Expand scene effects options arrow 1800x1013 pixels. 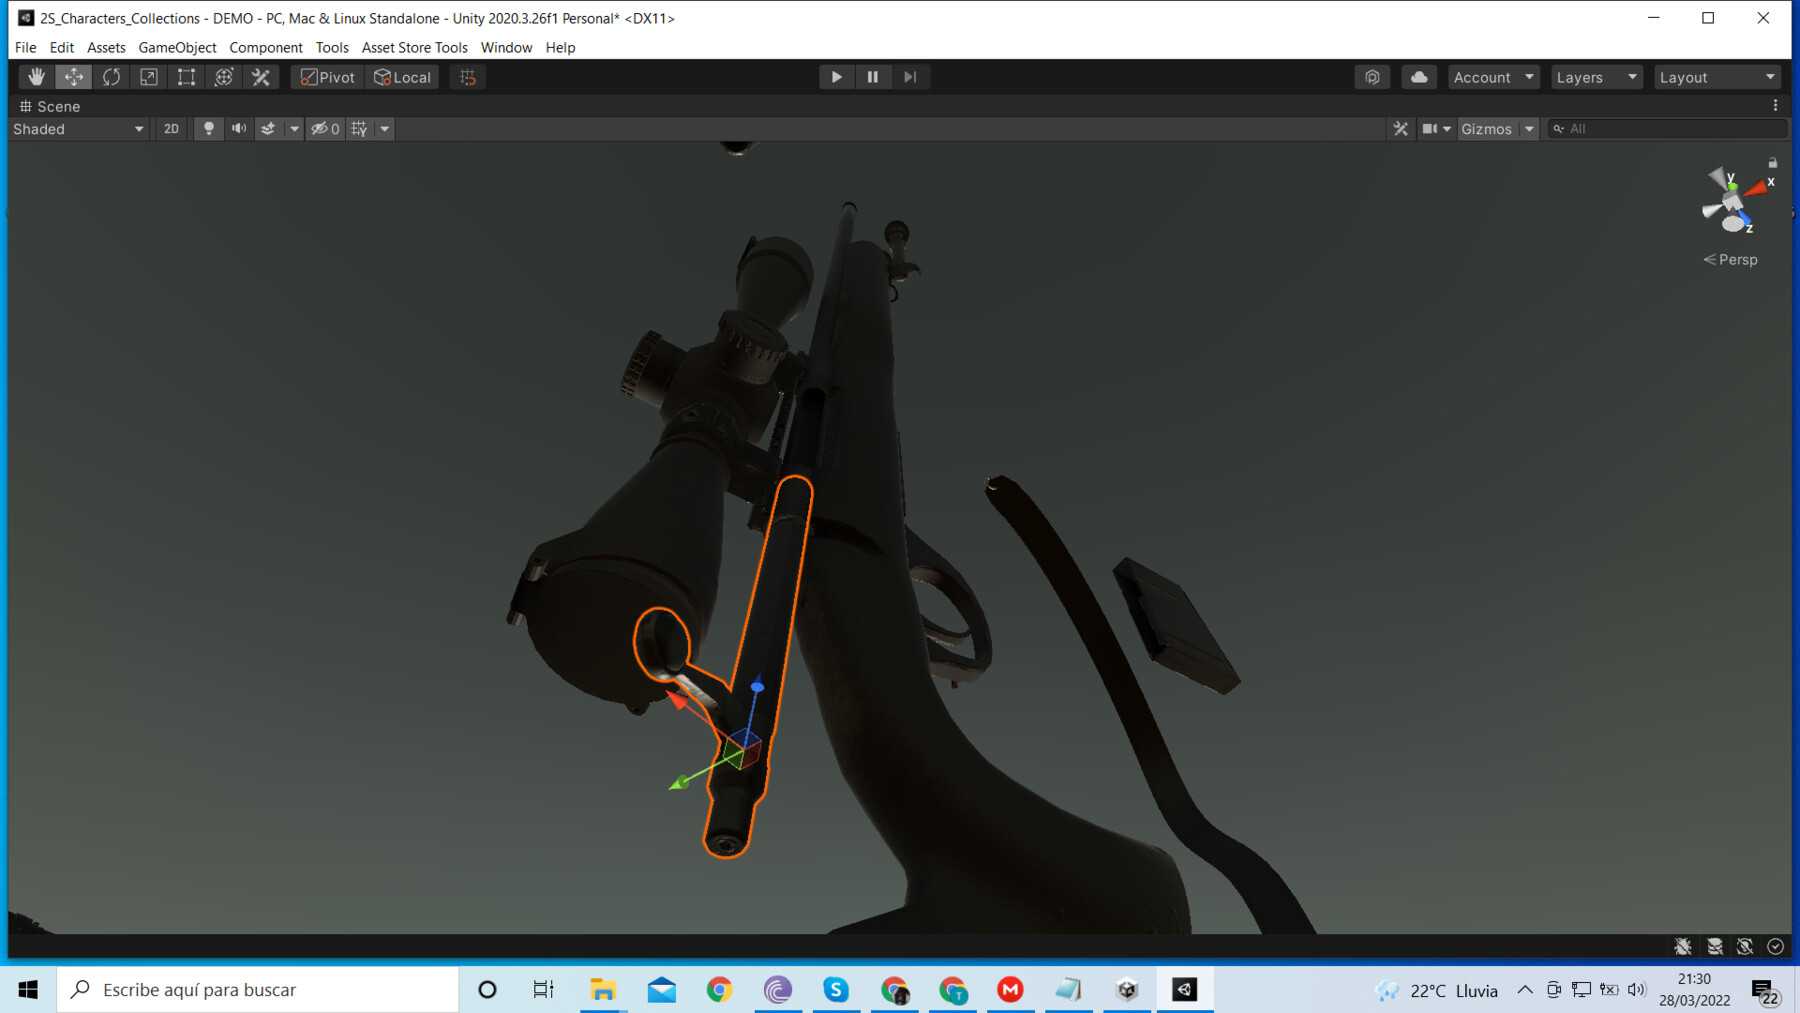(x=294, y=129)
